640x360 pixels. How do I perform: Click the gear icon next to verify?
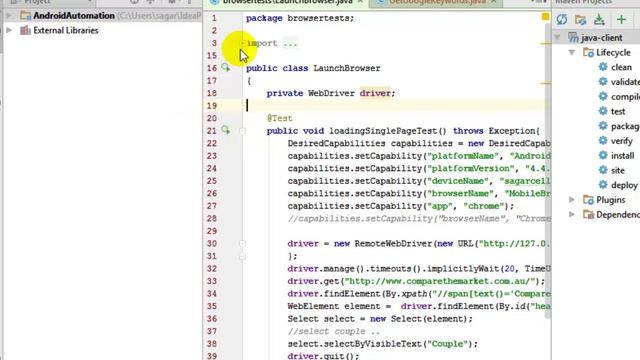pos(603,140)
